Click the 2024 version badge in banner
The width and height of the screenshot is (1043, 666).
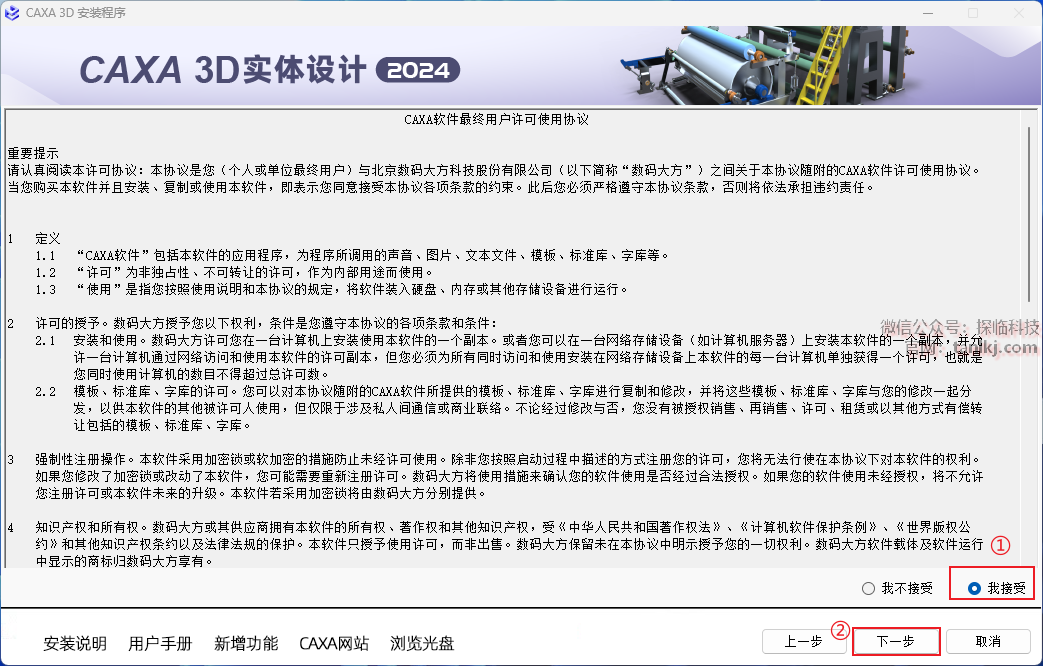(418, 70)
